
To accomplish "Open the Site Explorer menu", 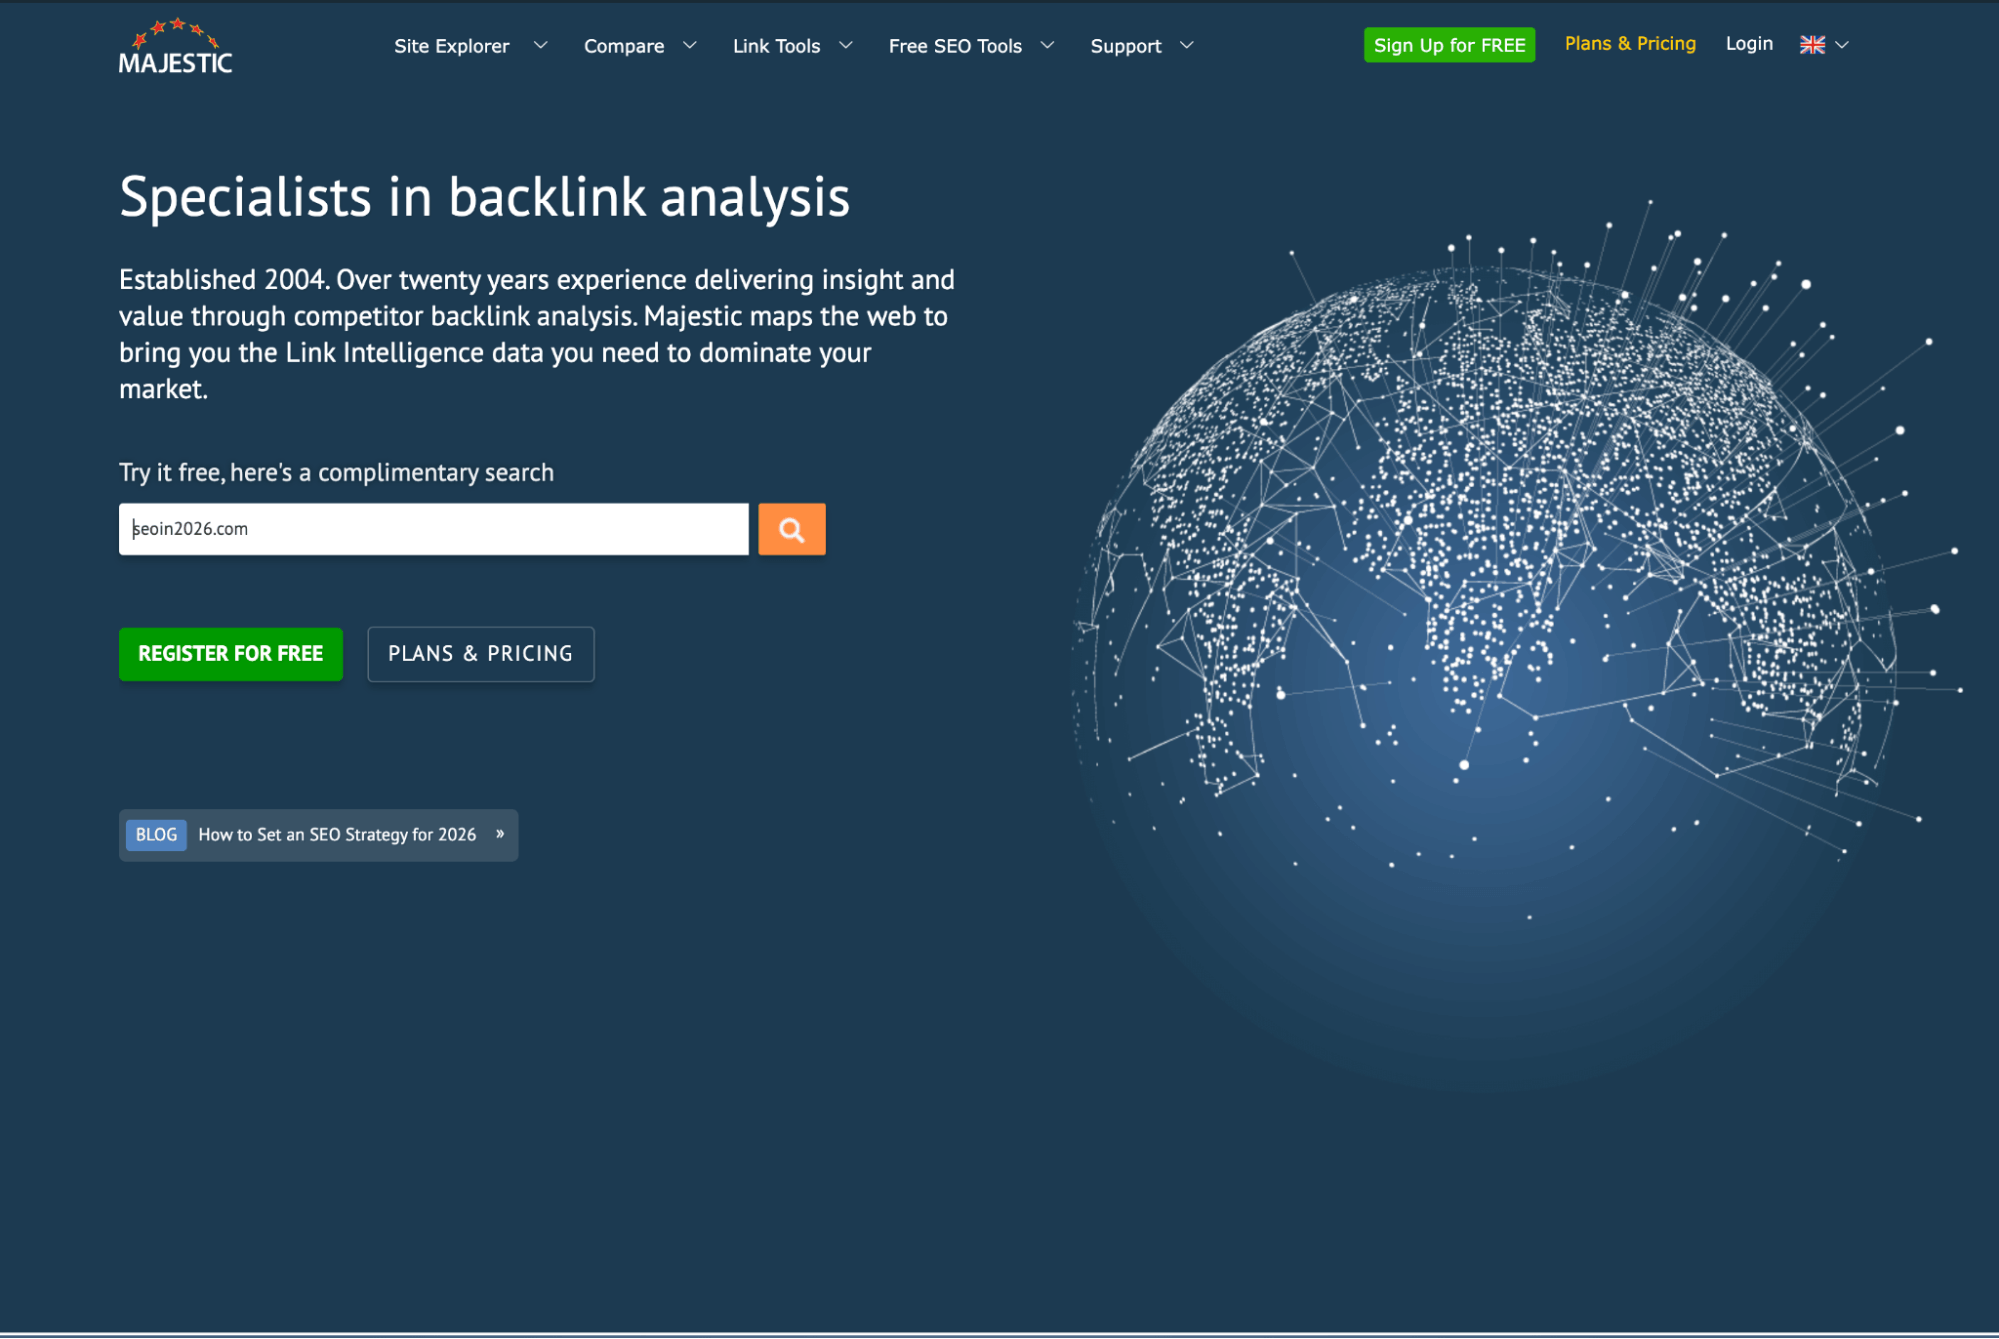I will (452, 46).
